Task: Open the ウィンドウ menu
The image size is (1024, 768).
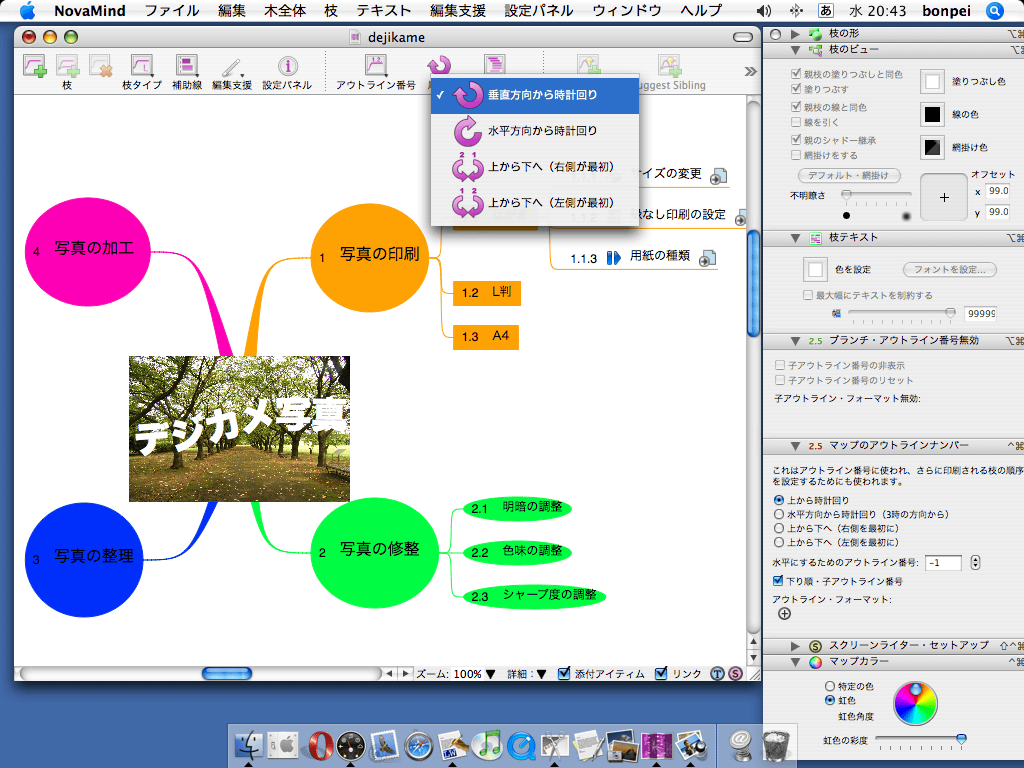Action: (x=627, y=10)
